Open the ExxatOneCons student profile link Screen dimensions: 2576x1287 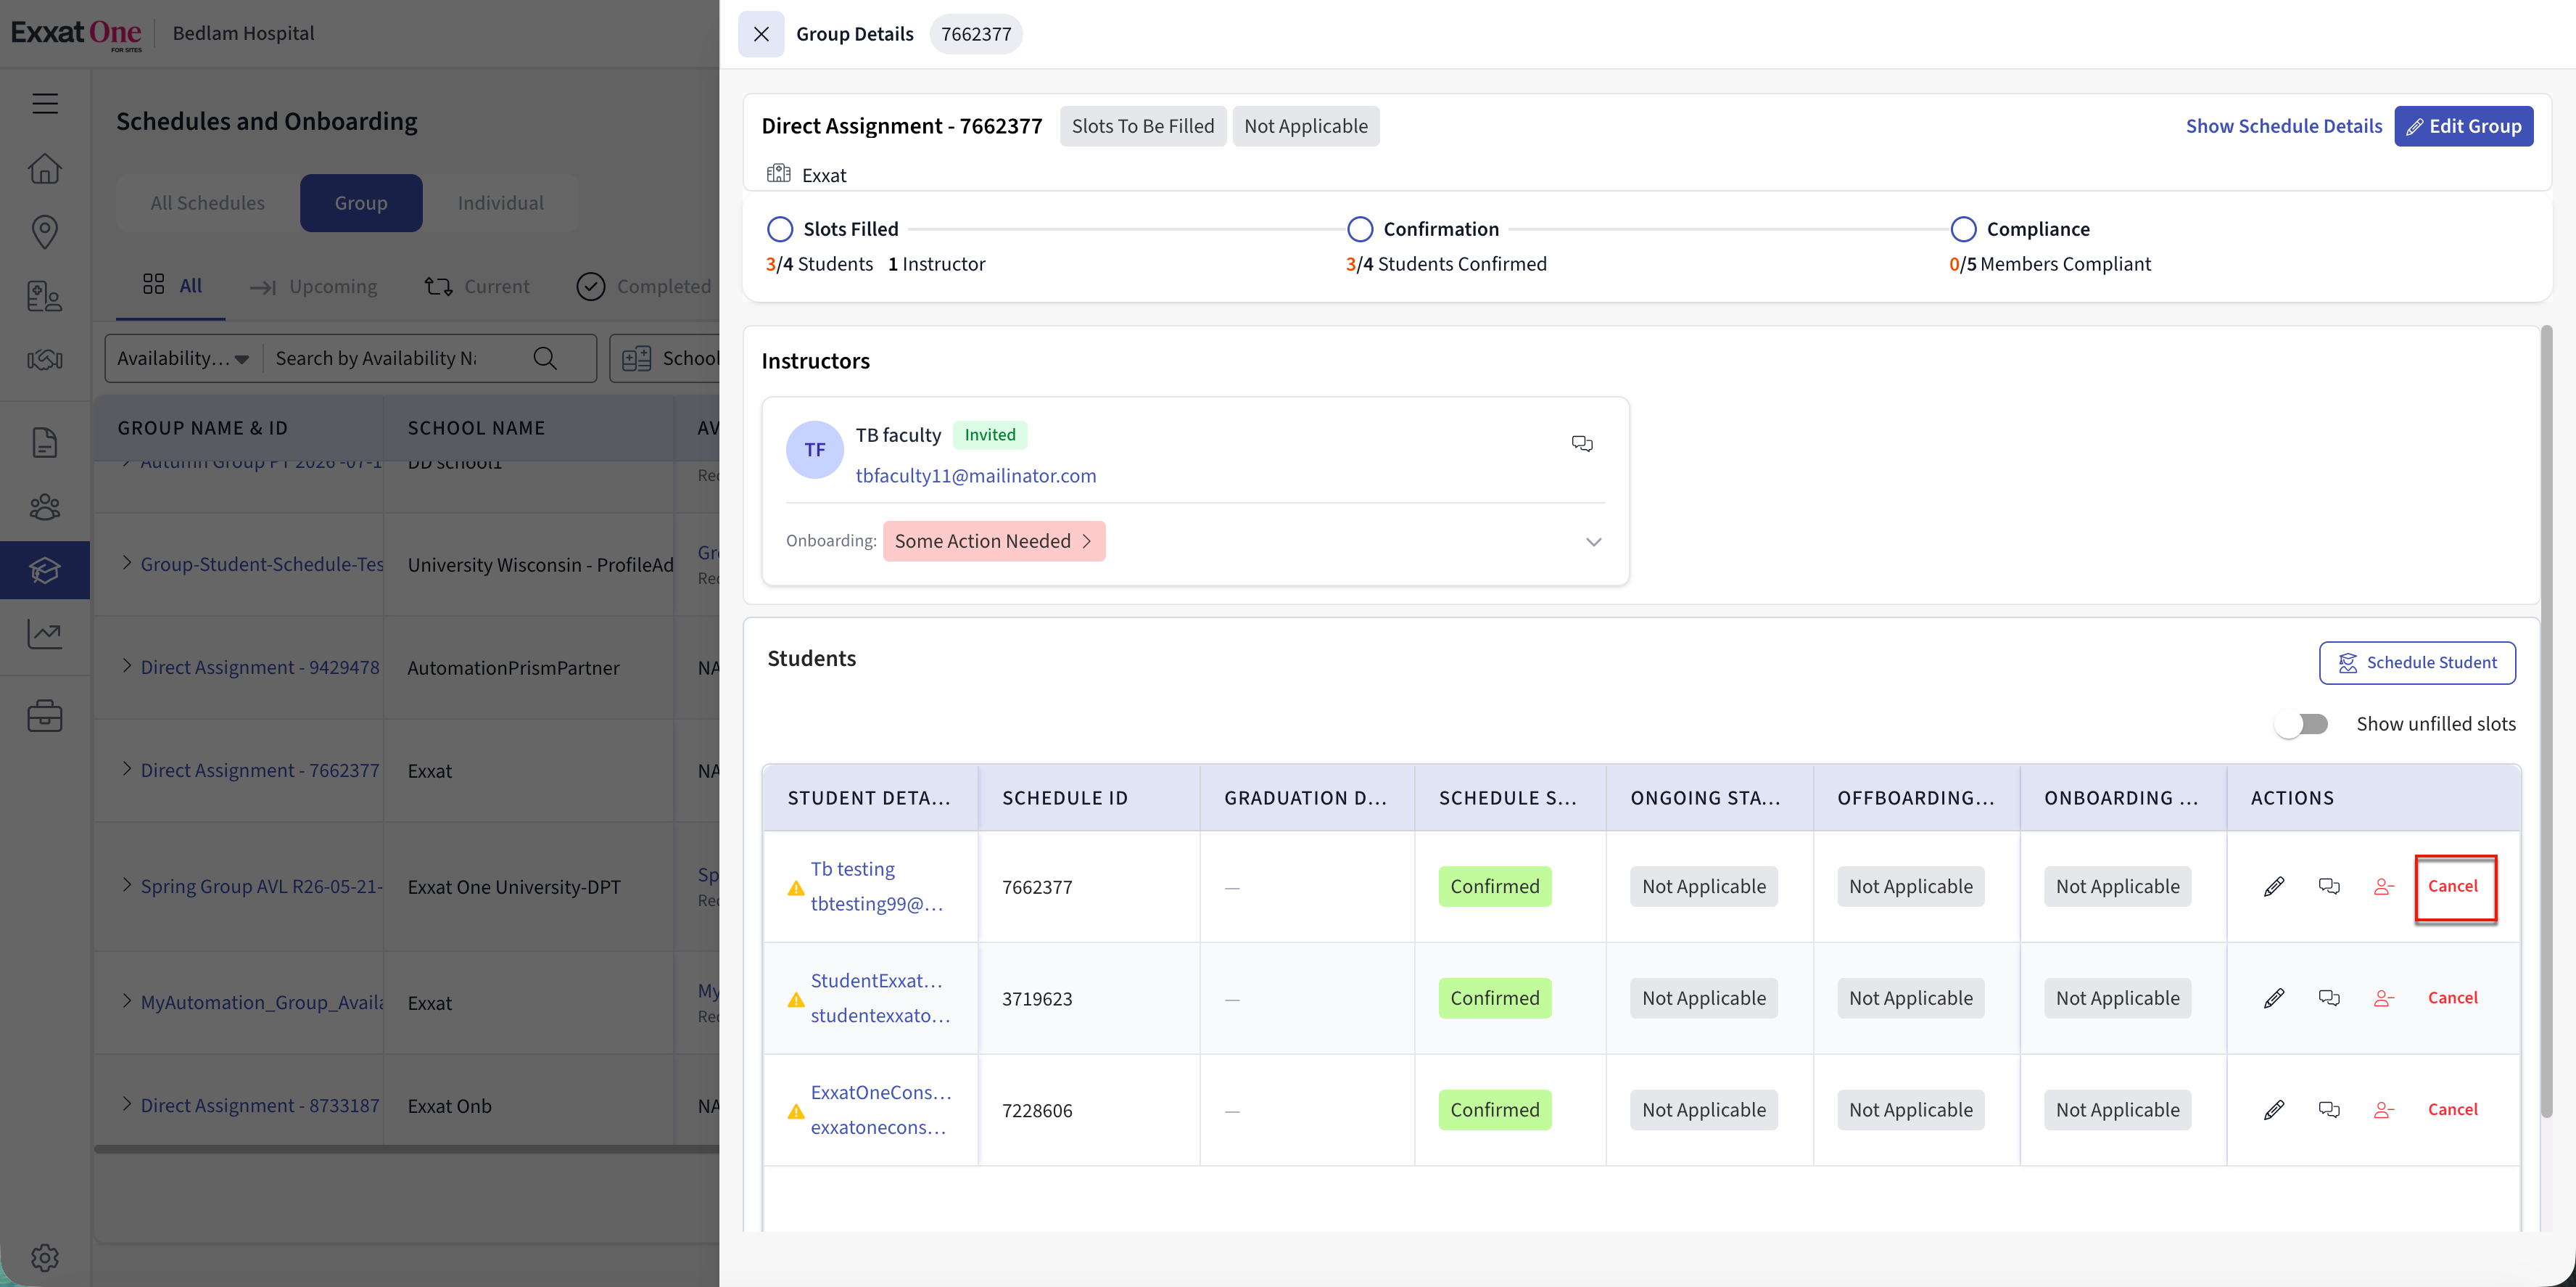tap(881, 1093)
